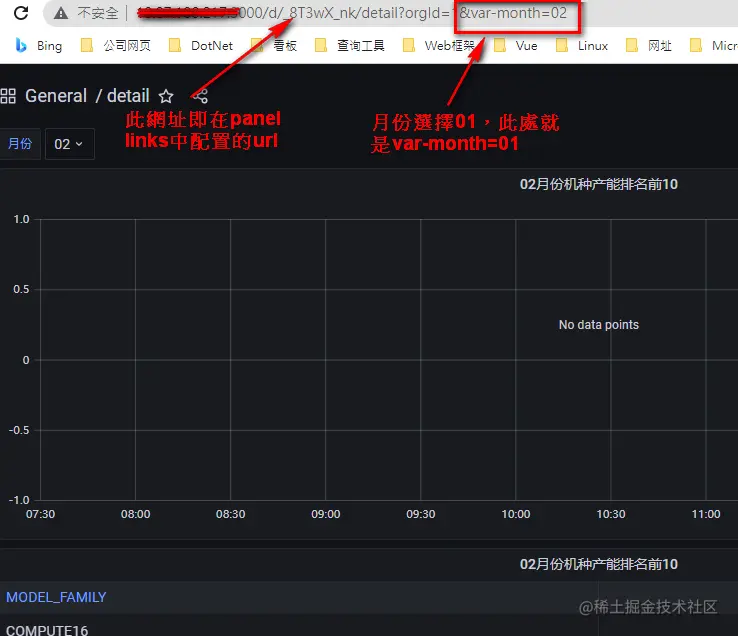Select the COMPUTE16 table cell

47,629
